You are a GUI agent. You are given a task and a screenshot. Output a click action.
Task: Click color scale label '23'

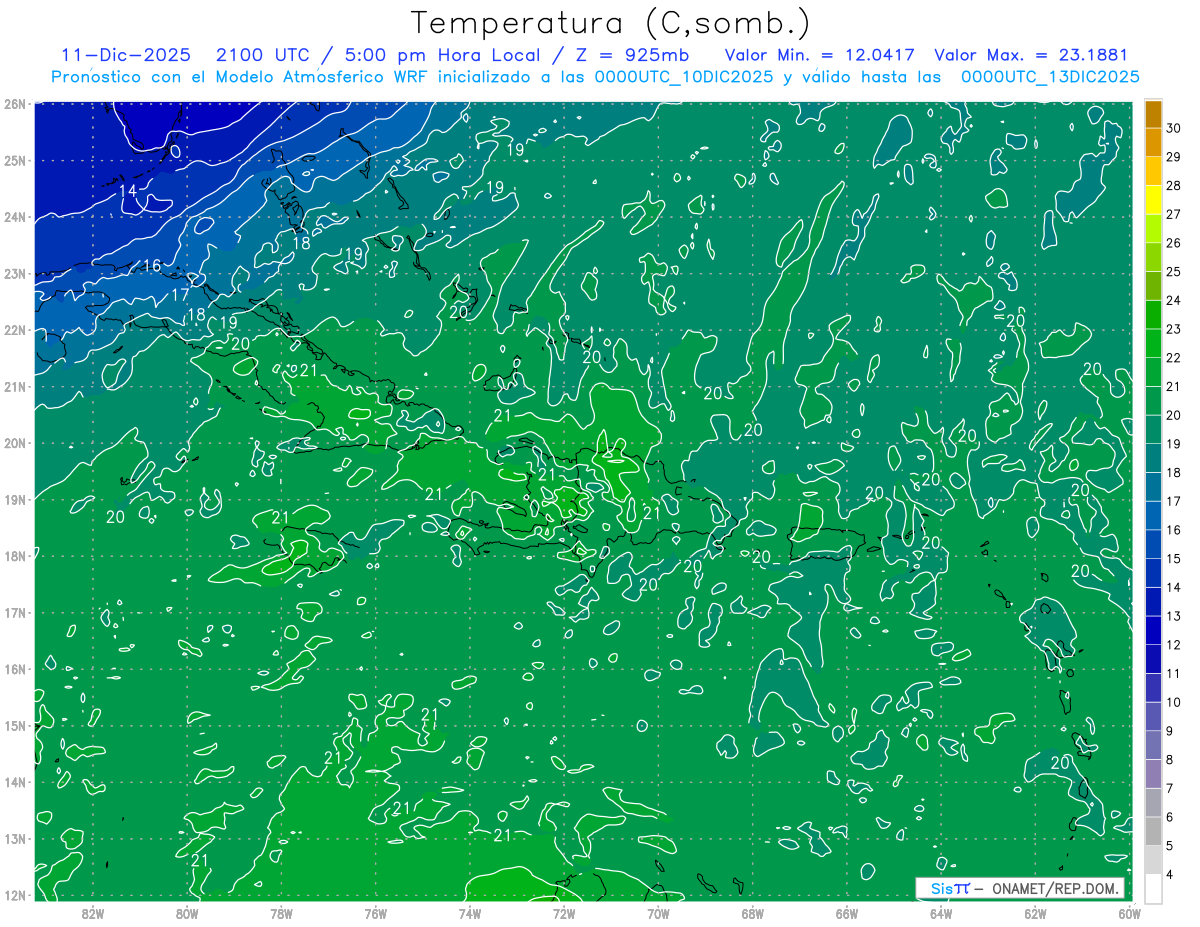(x=1174, y=329)
